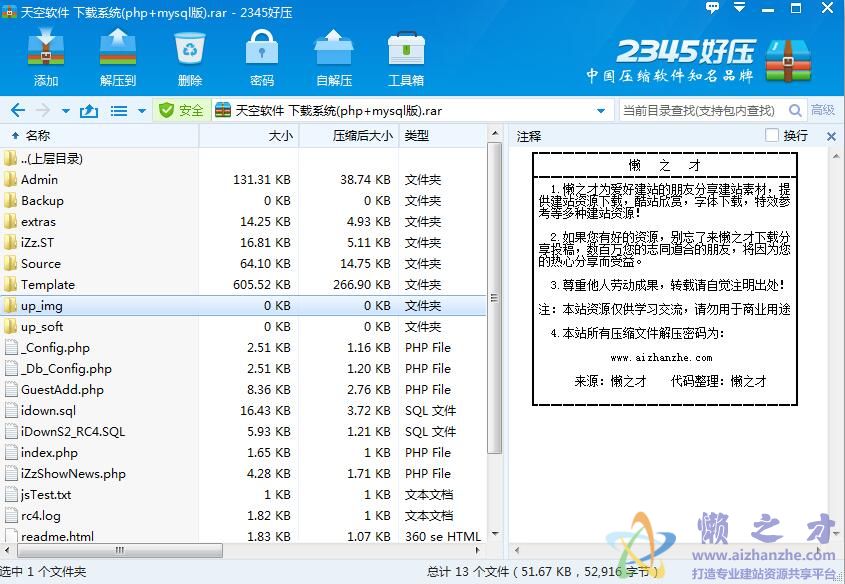
Task: Click the green 安全 security shield badge
Action: (x=181, y=110)
